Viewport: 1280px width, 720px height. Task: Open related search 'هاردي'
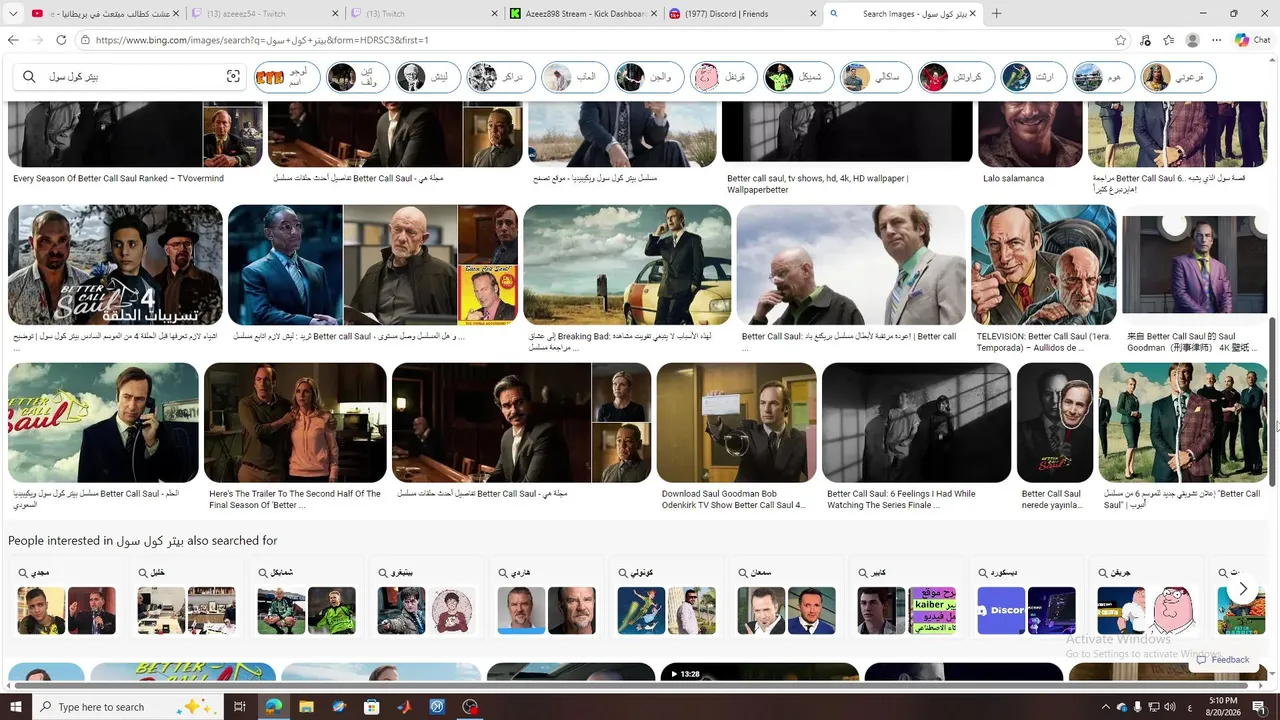point(546,598)
